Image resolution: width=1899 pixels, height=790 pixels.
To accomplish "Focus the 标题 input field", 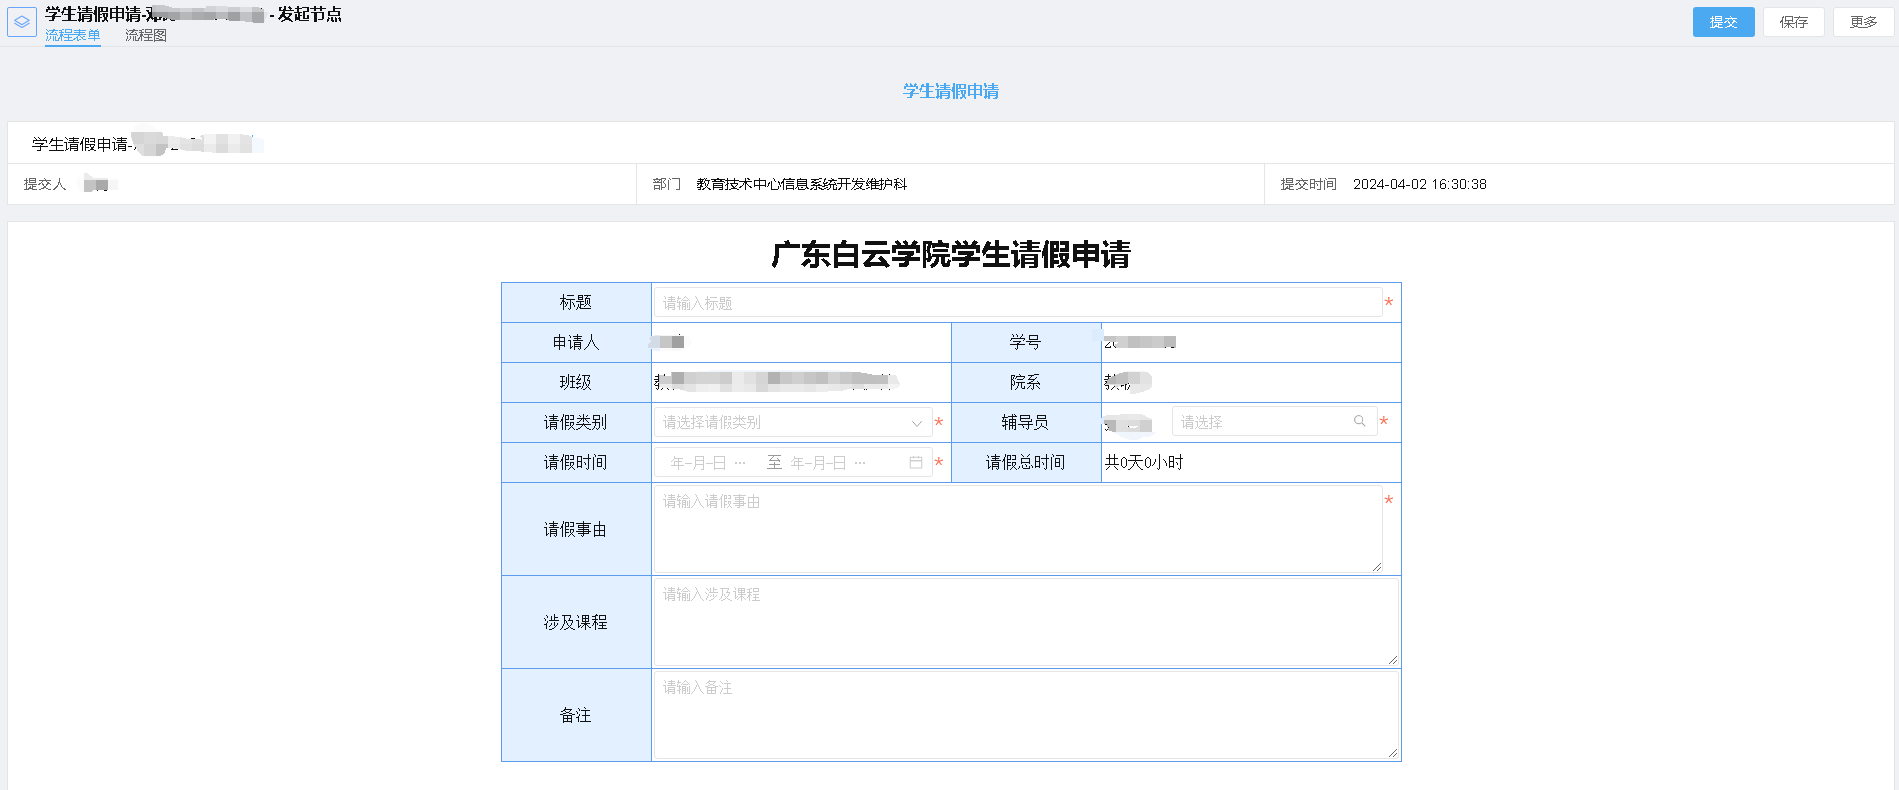I will (1017, 303).
